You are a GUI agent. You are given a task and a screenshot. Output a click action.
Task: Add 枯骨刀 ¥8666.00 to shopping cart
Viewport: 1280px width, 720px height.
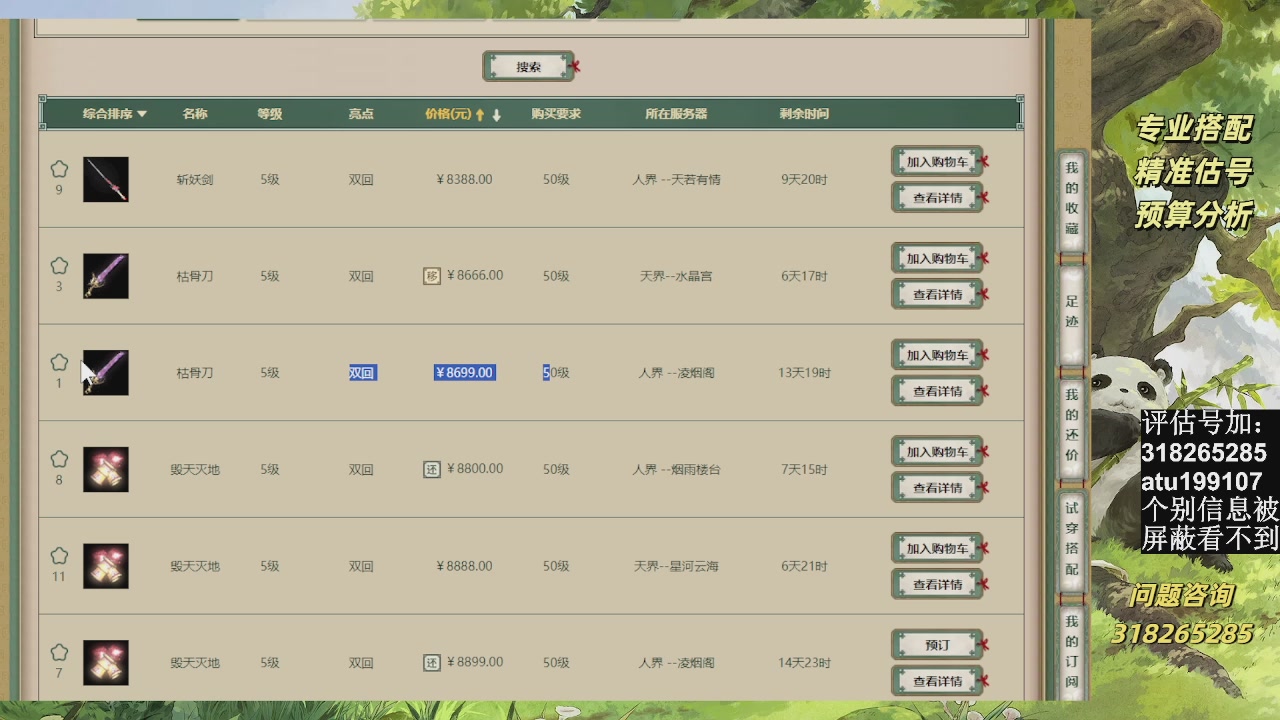(937, 258)
